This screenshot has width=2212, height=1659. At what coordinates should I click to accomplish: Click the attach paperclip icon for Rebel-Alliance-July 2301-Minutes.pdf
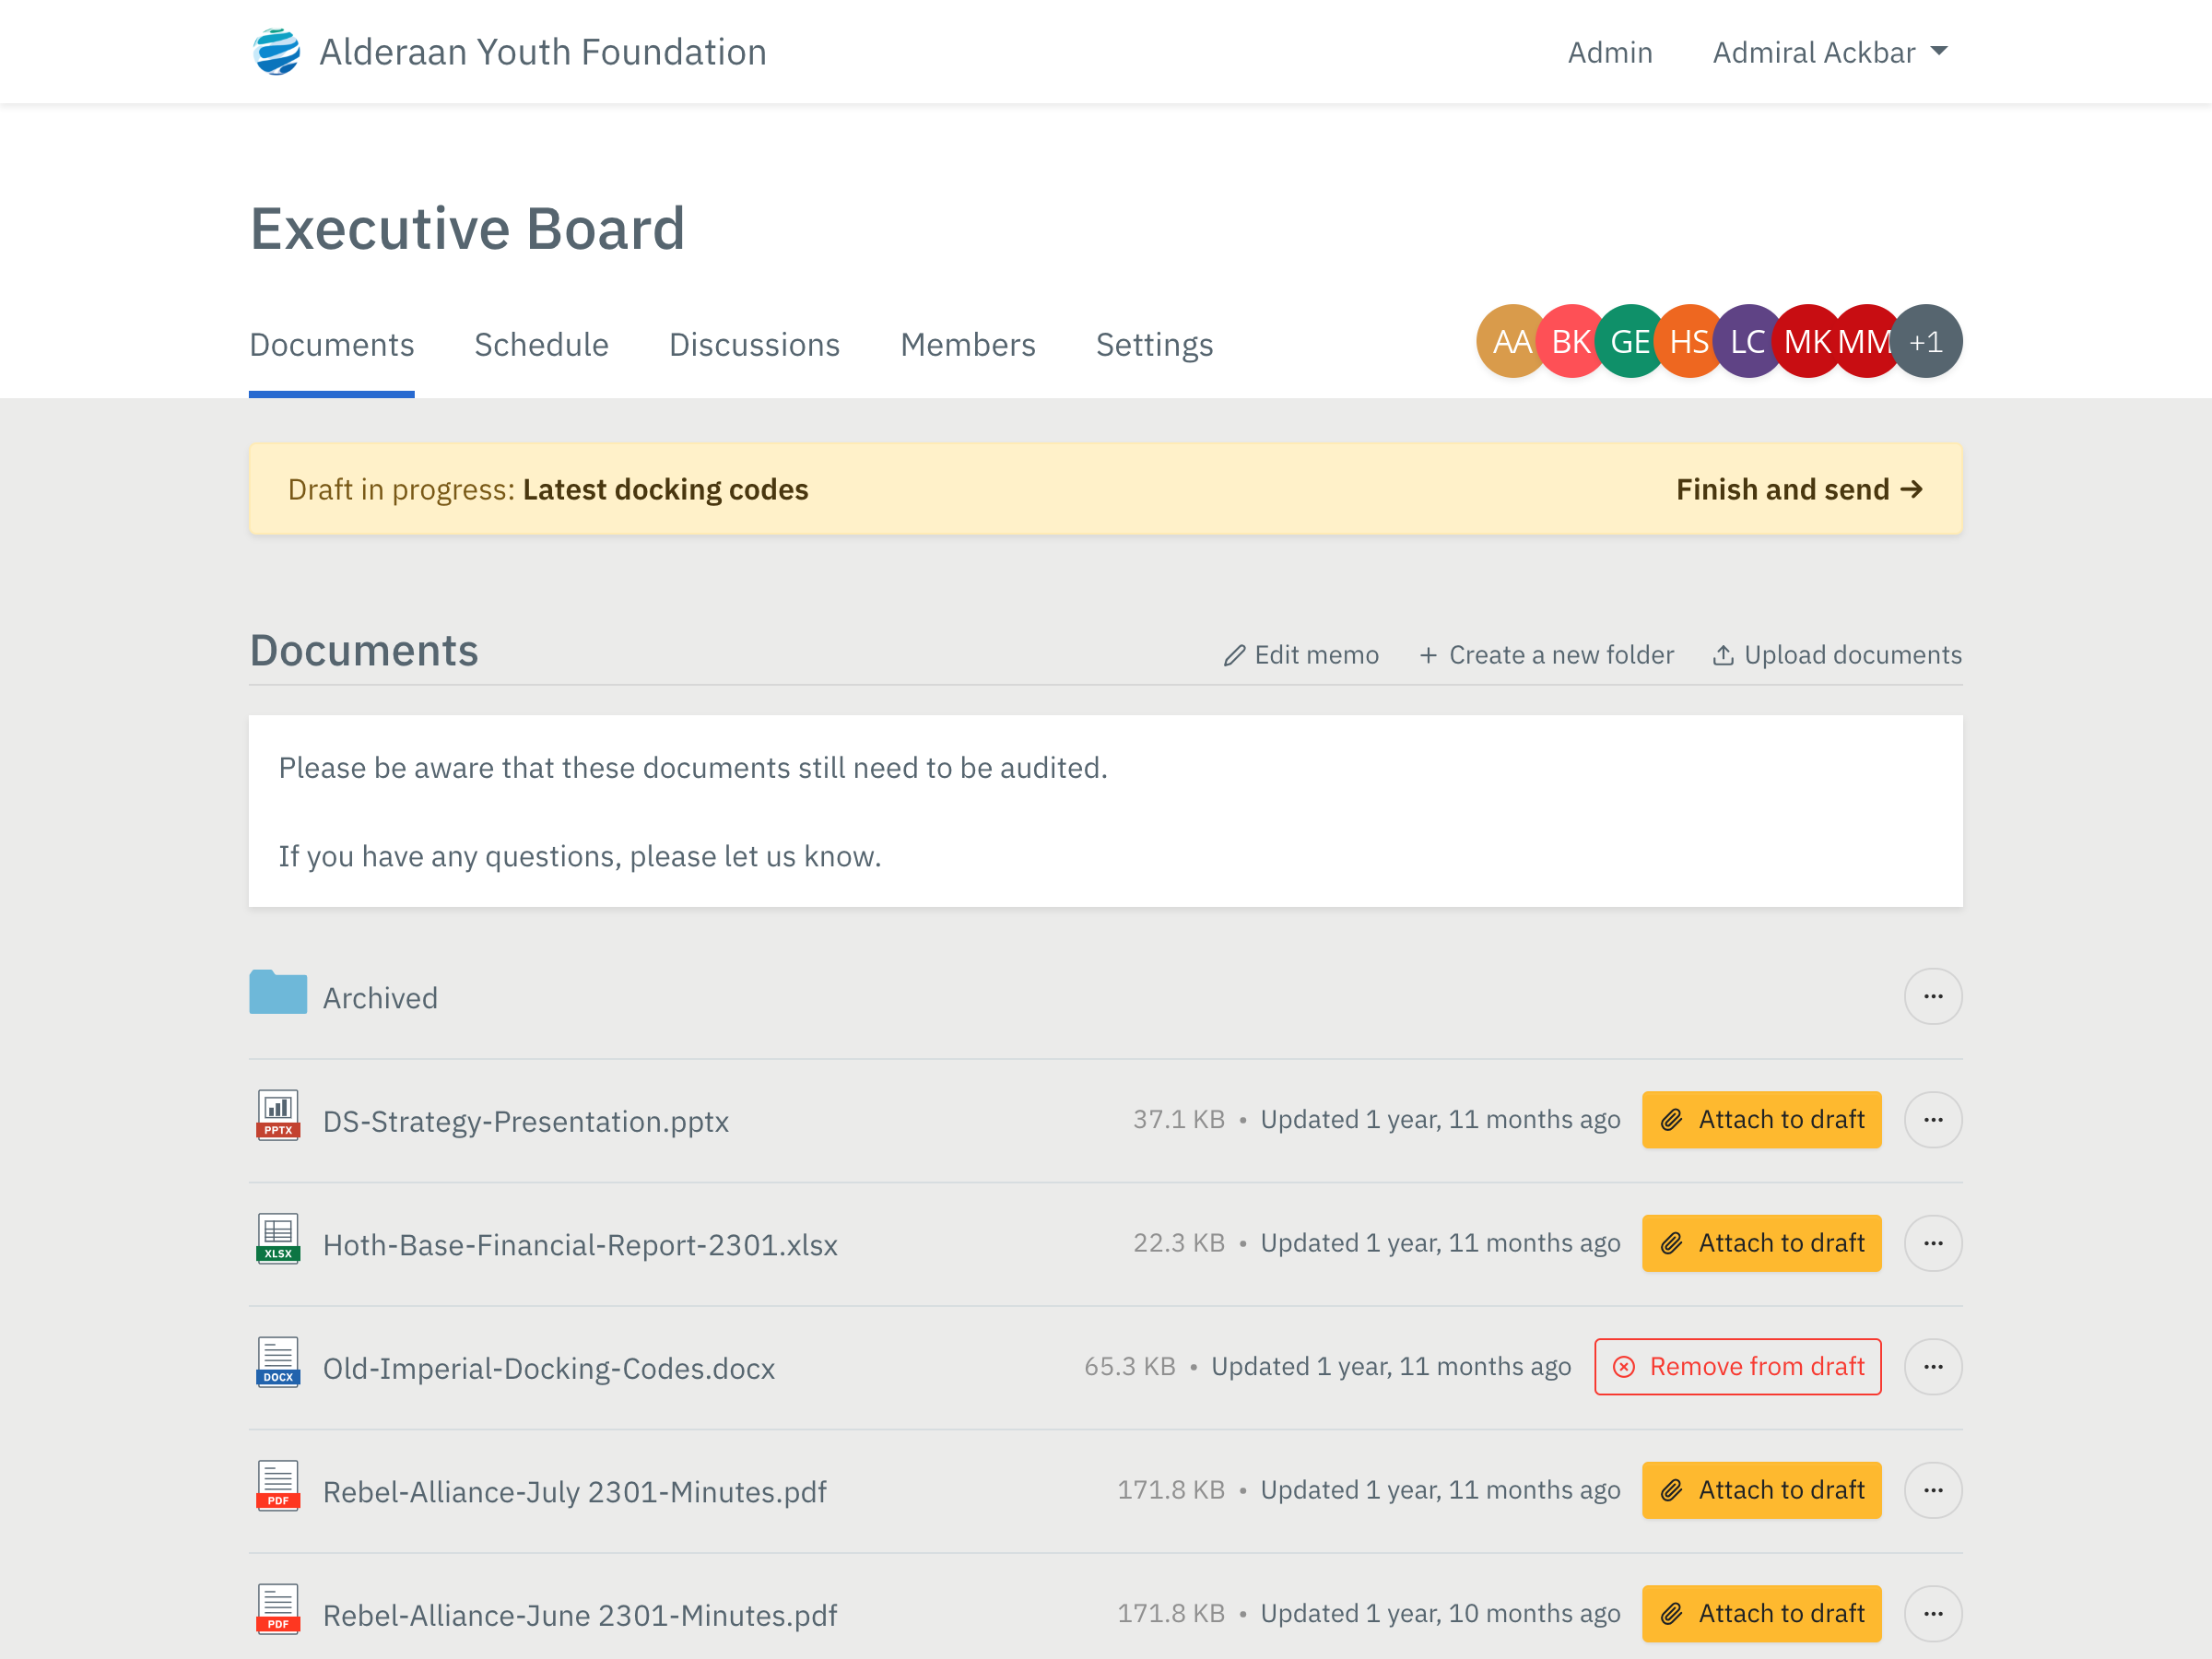tap(1670, 1490)
